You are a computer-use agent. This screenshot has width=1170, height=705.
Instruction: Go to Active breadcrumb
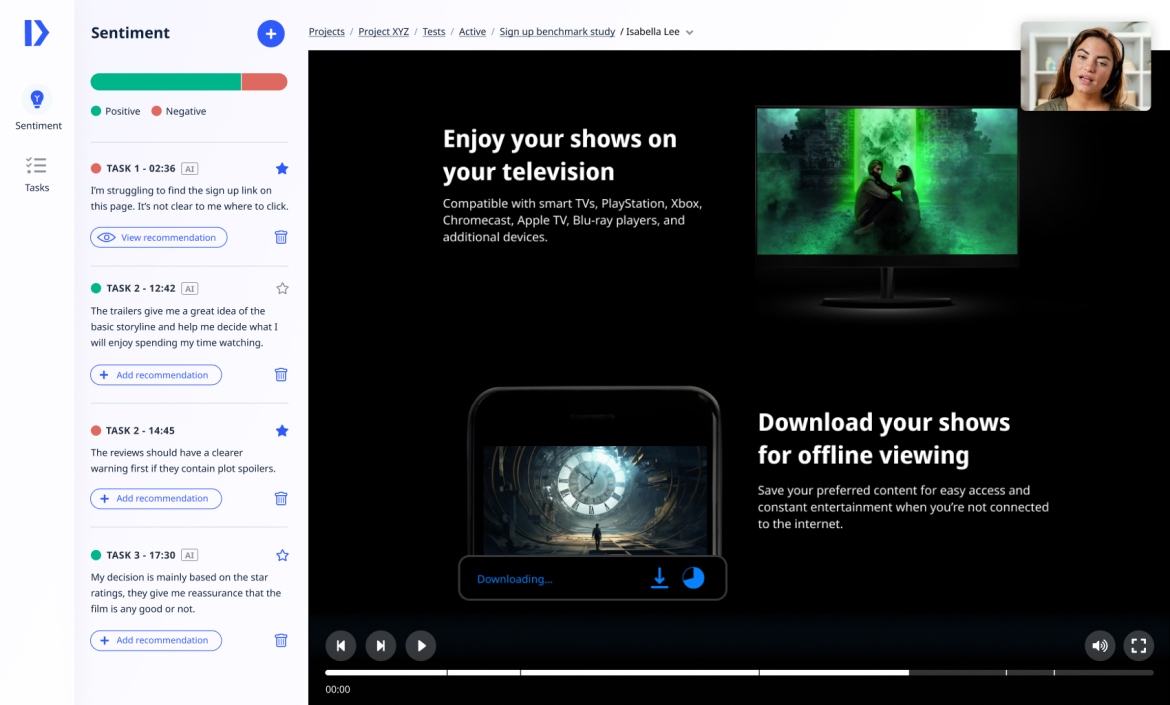point(472,31)
